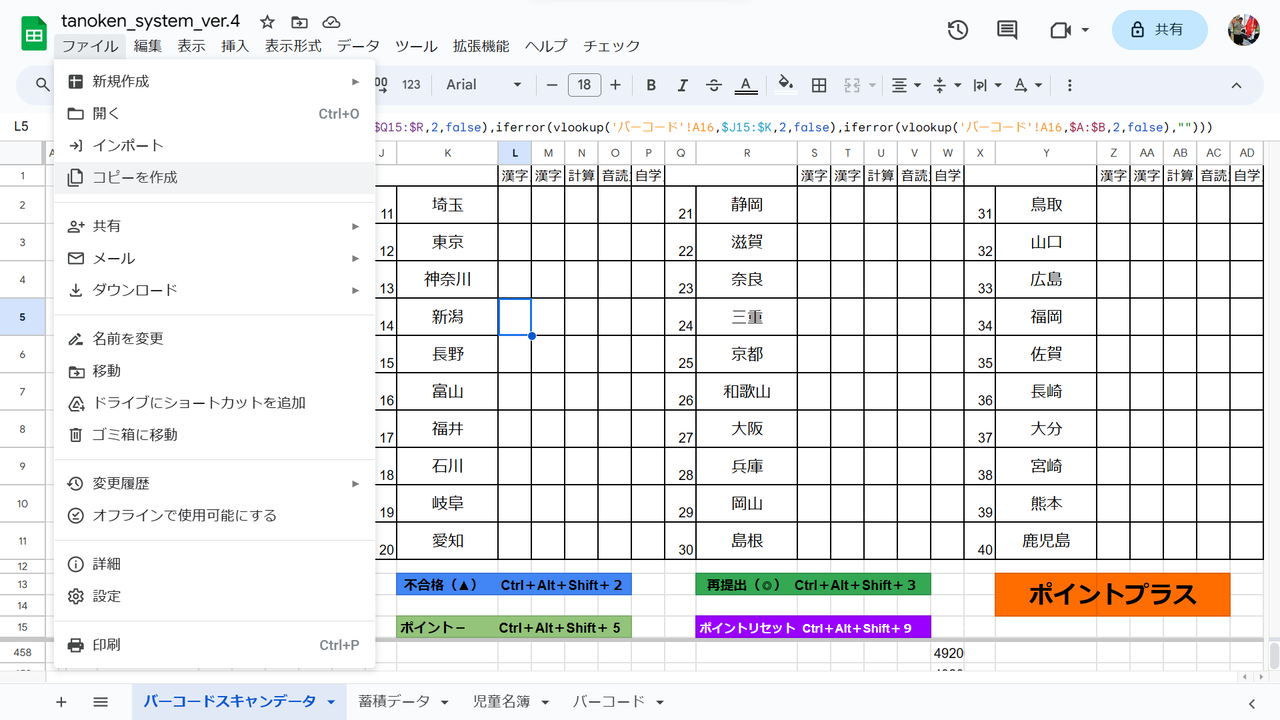Open the horizontal align dropdown
The width and height of the screenshot is (1280, 720).
(905, 85)
